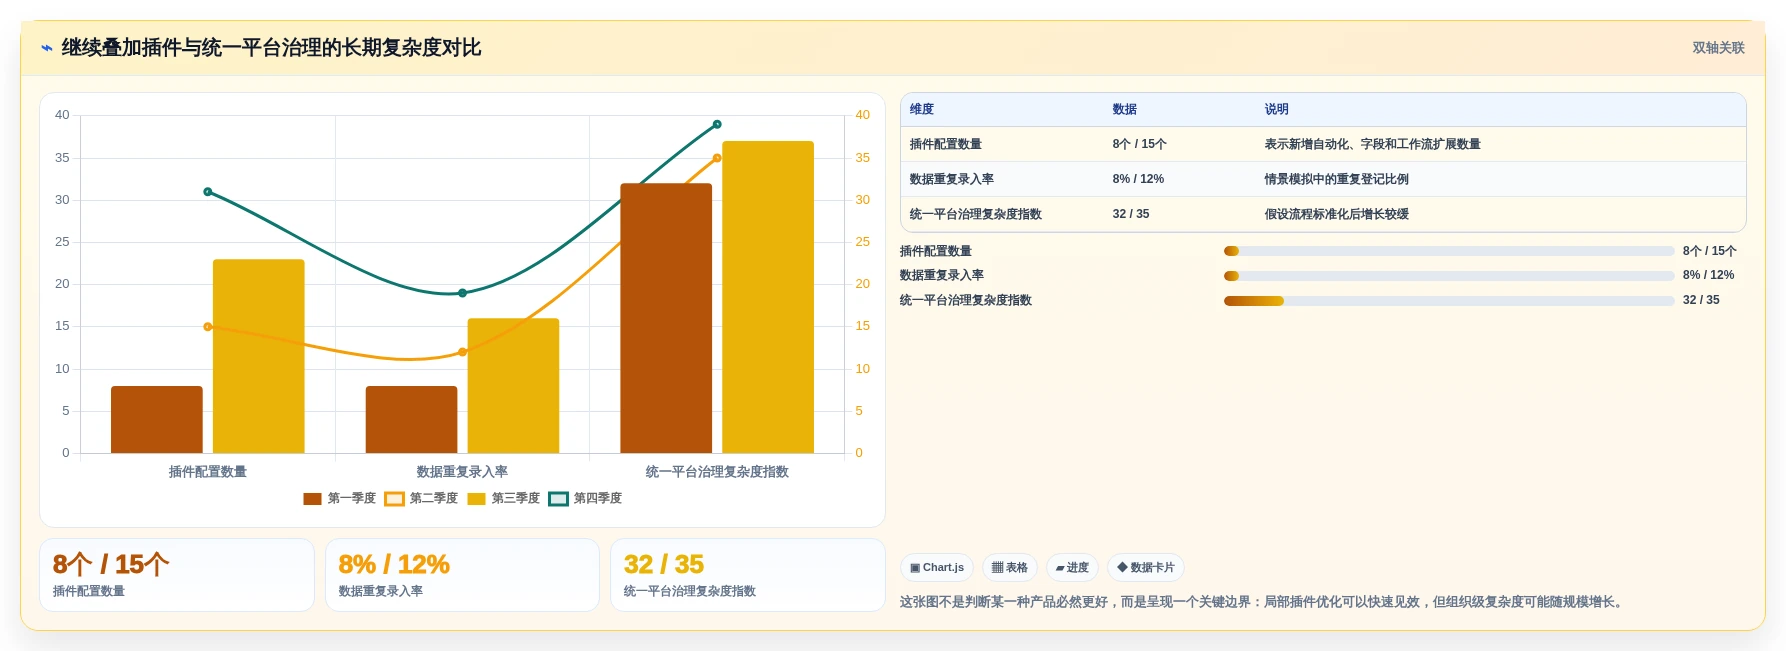Image resolution: width=1786 pixels, height=651 pixels.
Task: Select the 进度 tag chip
Action: [1072, 568]
